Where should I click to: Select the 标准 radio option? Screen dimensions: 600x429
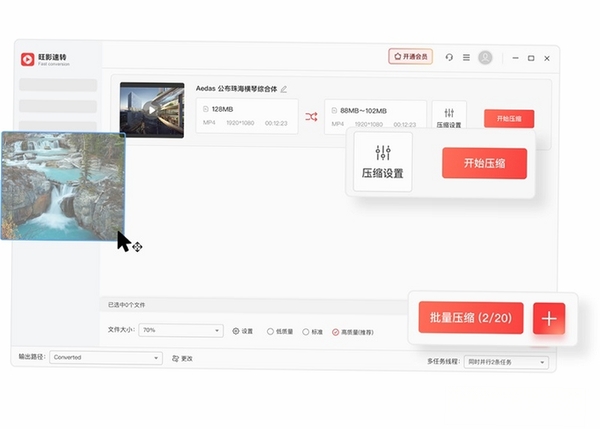pyautogui.click(x=313, y=332)
